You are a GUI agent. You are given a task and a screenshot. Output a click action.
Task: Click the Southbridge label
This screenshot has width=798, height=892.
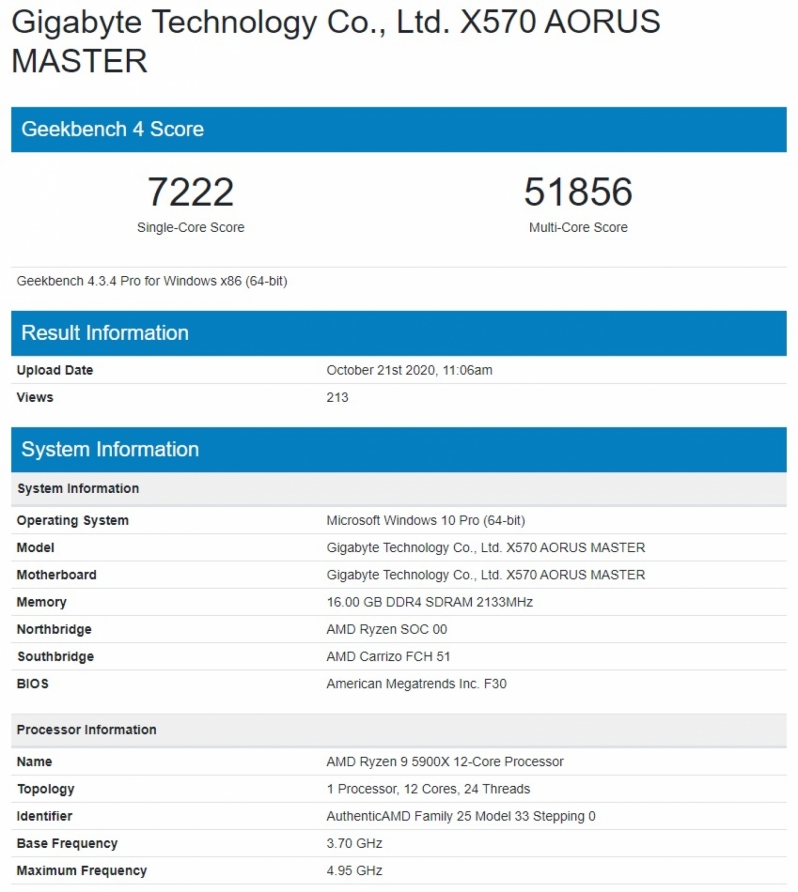[55, 657]
